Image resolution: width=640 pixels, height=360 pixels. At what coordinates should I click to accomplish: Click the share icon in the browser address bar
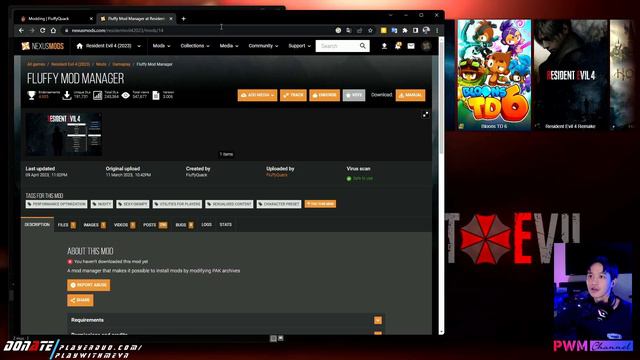pyautogui.click(x=359, y=30)
